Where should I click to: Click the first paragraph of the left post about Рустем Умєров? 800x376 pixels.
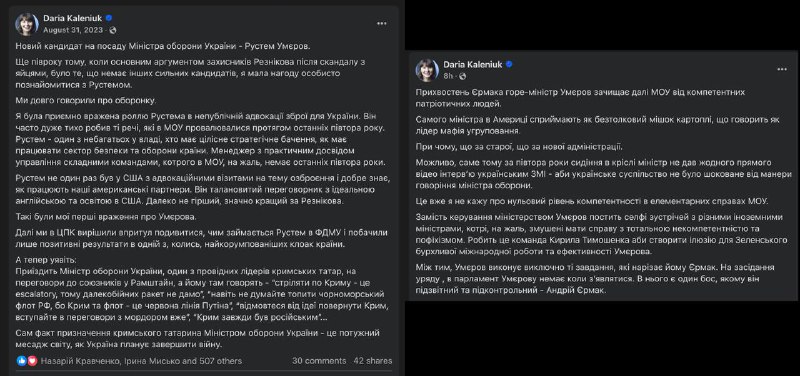(163, 46)
